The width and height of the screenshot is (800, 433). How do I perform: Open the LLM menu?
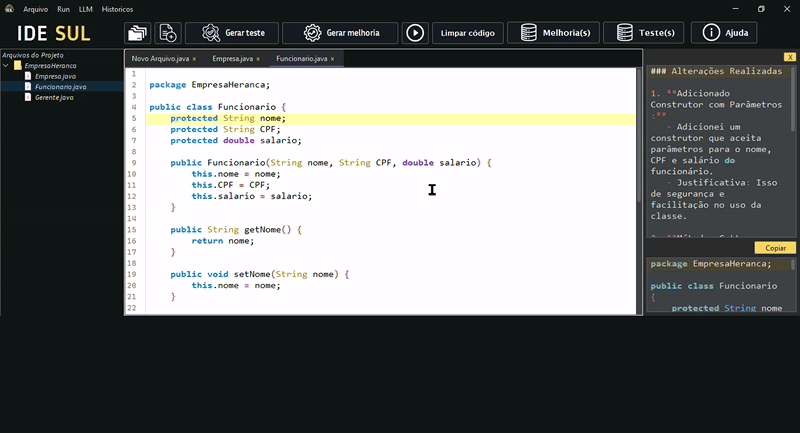coord(86,9)
